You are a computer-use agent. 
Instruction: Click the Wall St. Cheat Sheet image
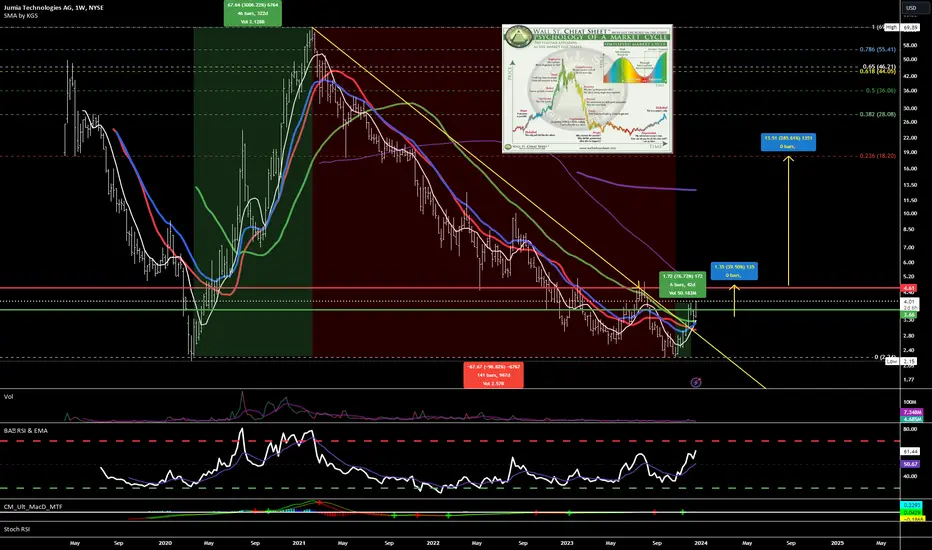tap(587, 89)
